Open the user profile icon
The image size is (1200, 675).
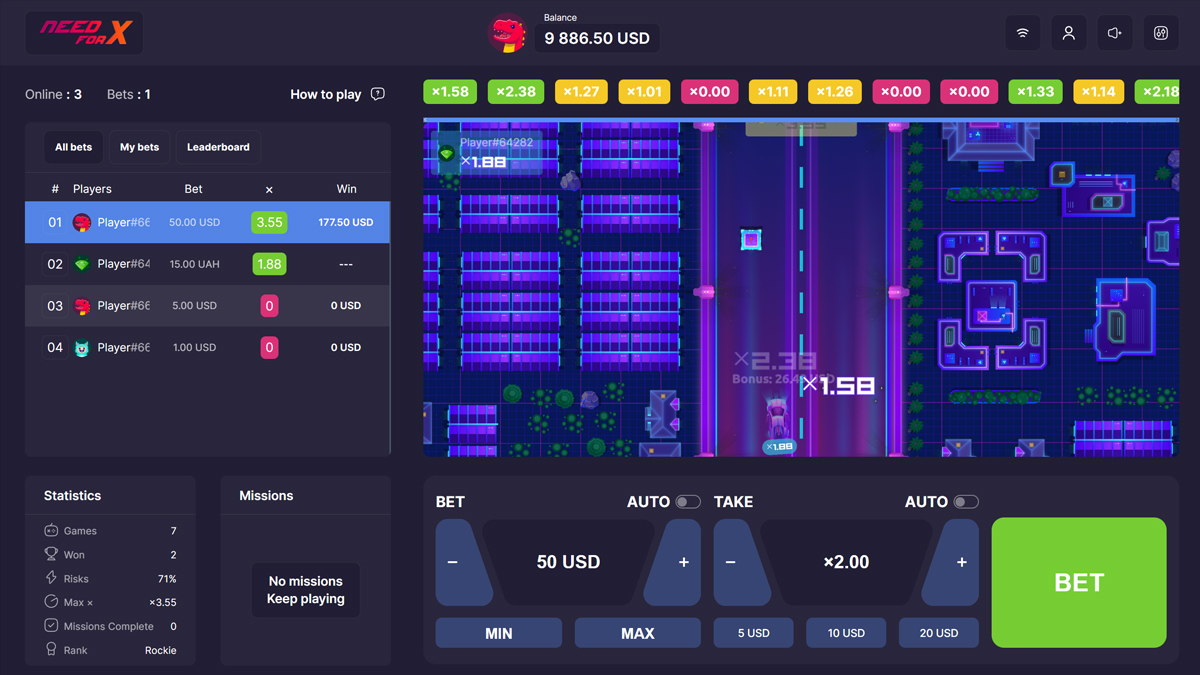click(x=1068, y=33)
